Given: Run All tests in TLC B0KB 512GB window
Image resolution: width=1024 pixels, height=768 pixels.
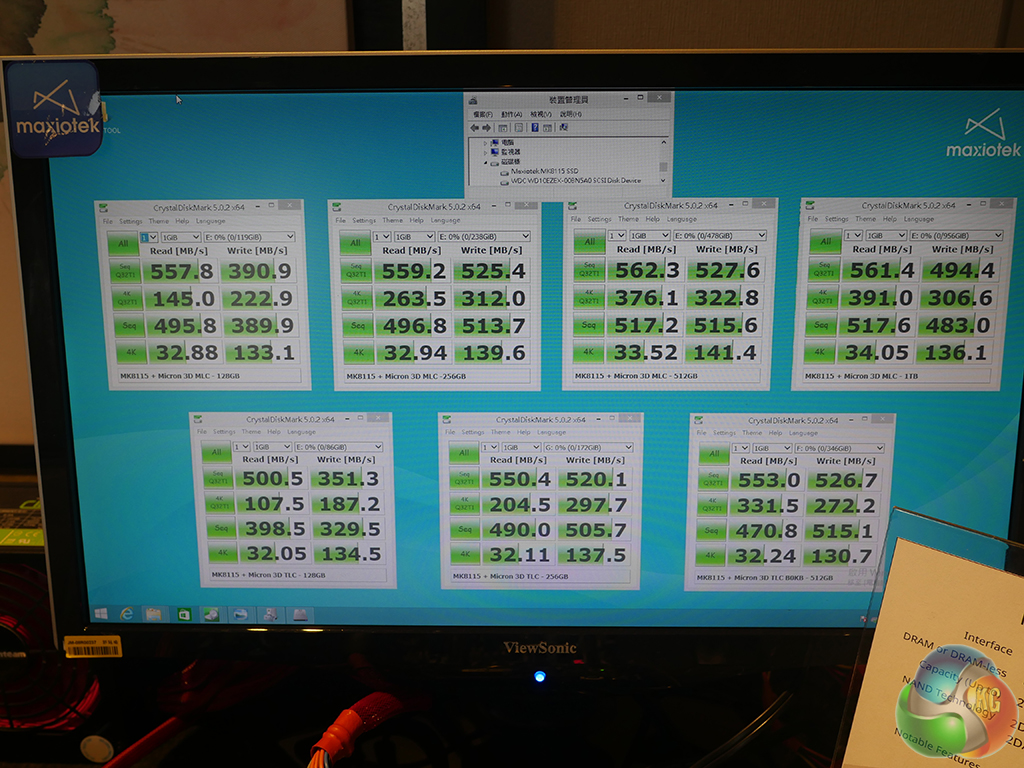Looking at the screenshot, I should pyautogui.click(x=714, y=453).
